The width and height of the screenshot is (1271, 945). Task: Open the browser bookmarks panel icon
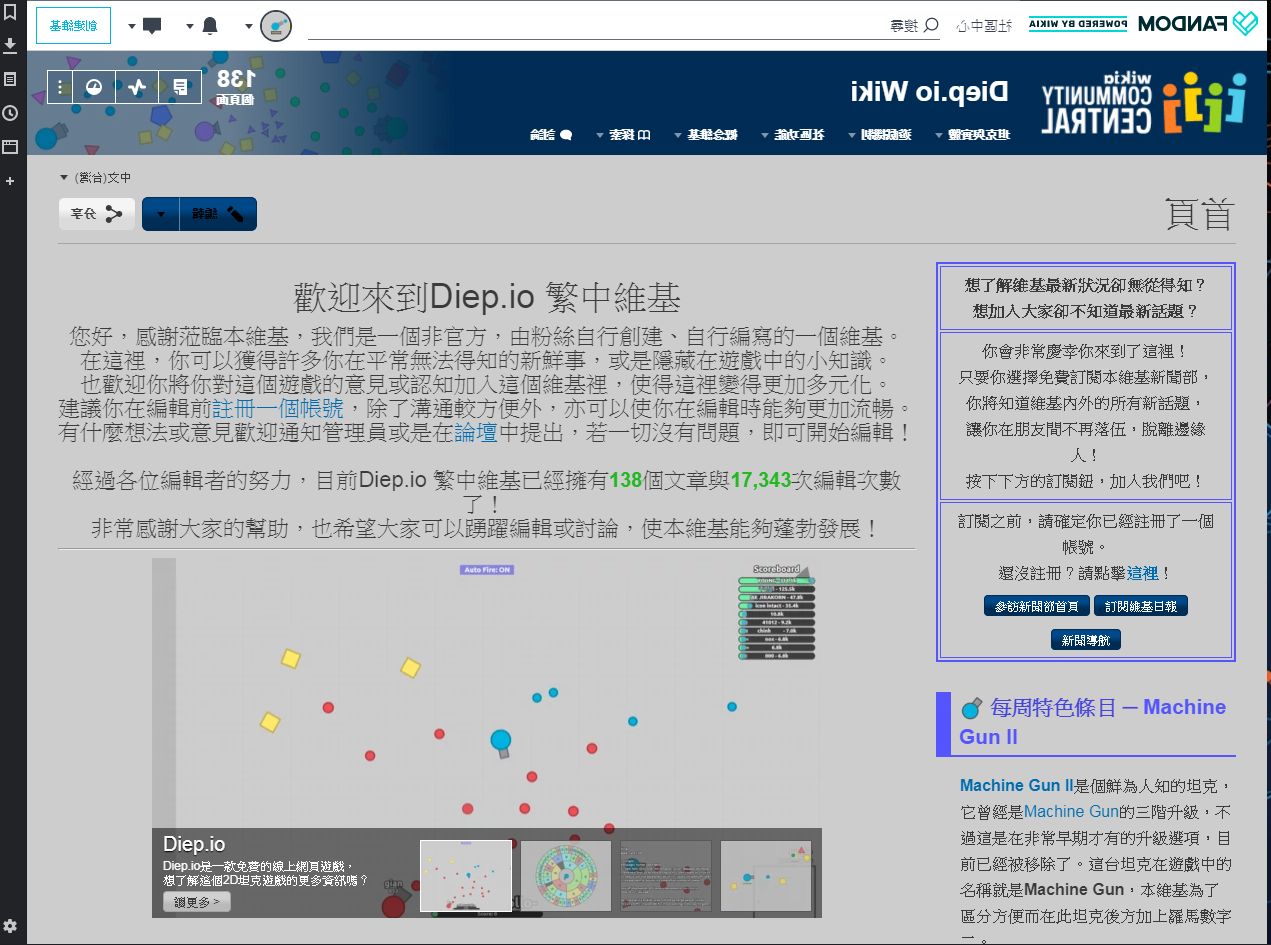10,12
